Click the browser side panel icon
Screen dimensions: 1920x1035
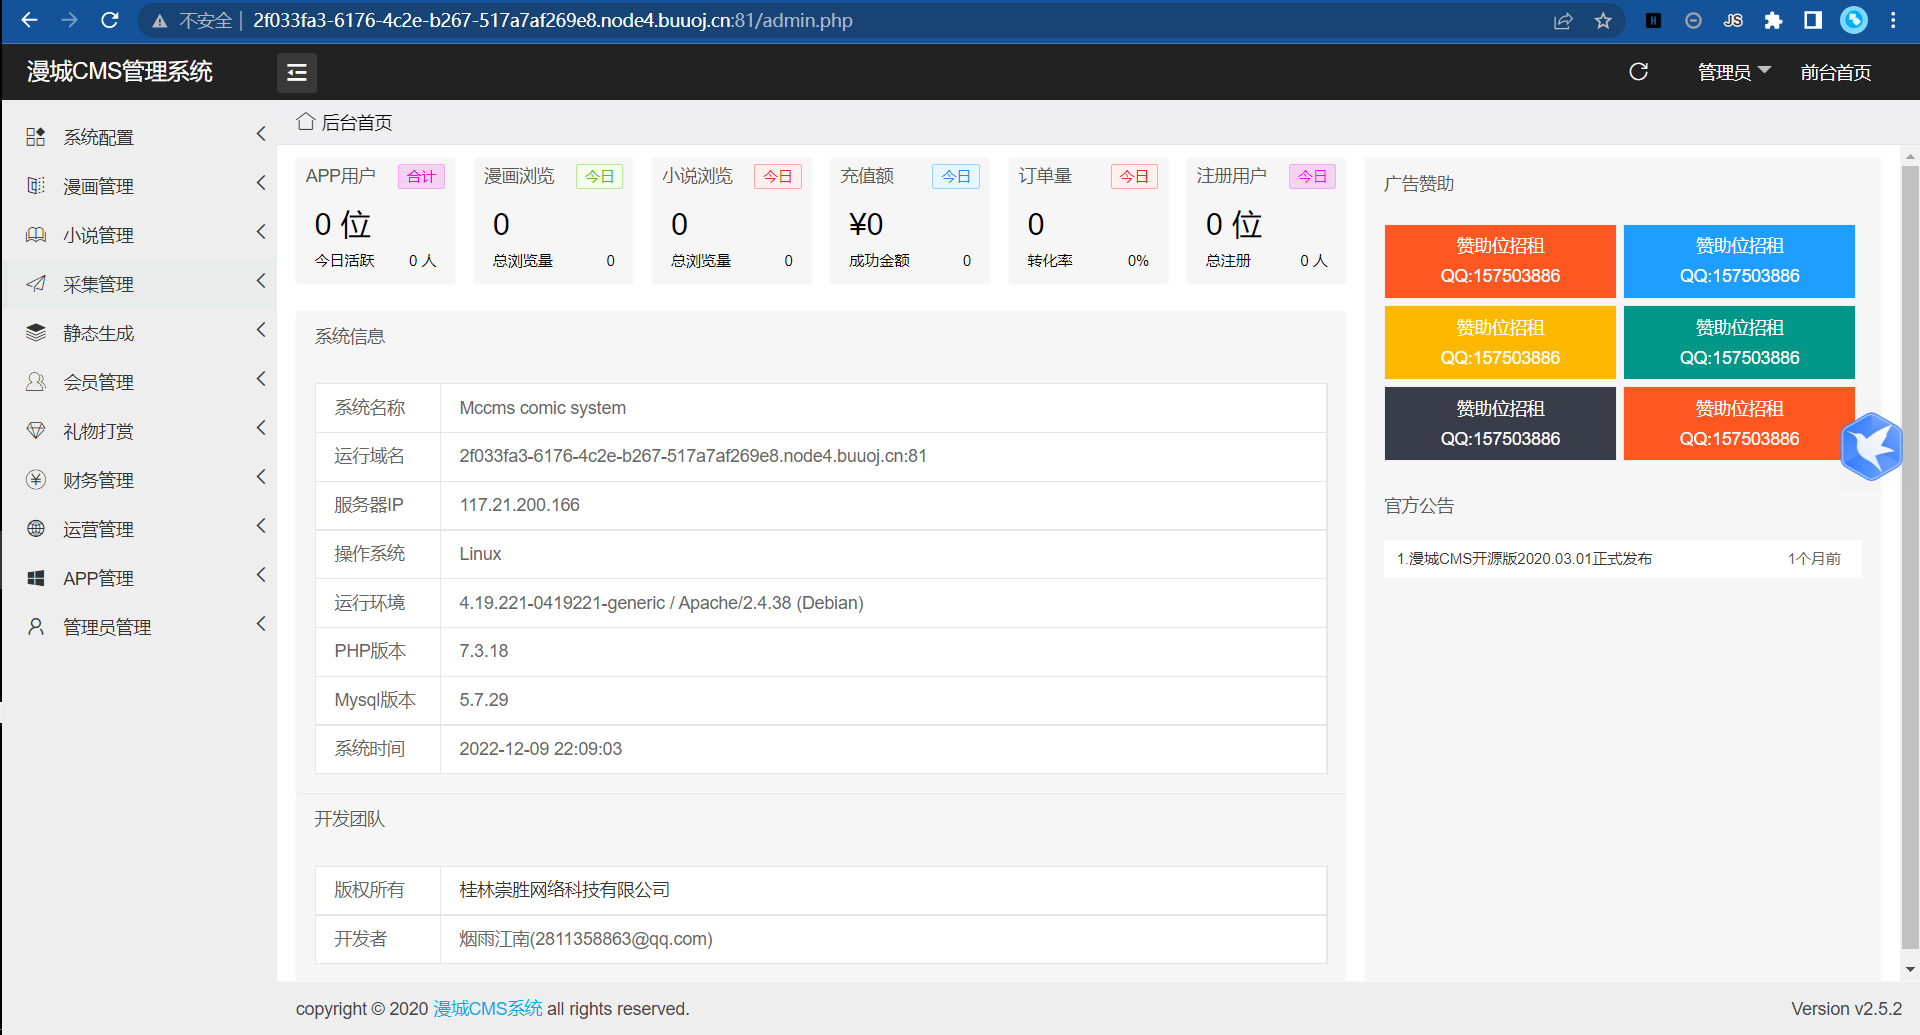click(x=1813, y=21)
